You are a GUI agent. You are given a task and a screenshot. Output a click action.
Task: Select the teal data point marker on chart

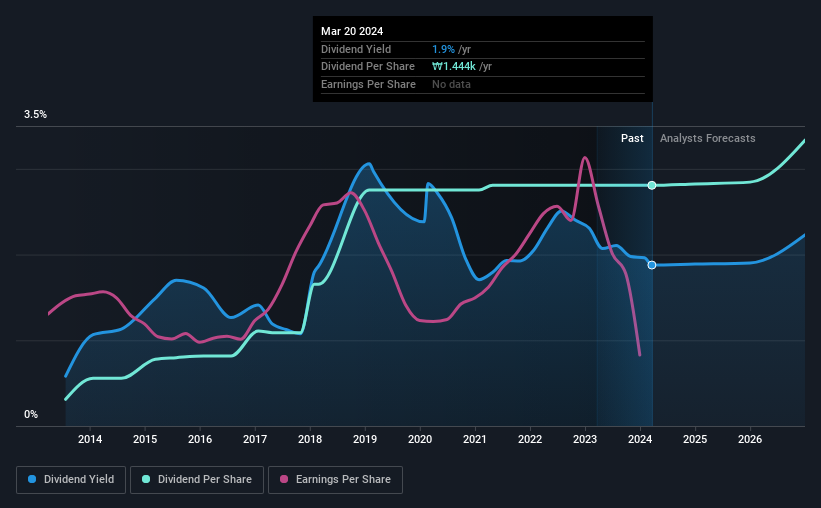[652, 185]
